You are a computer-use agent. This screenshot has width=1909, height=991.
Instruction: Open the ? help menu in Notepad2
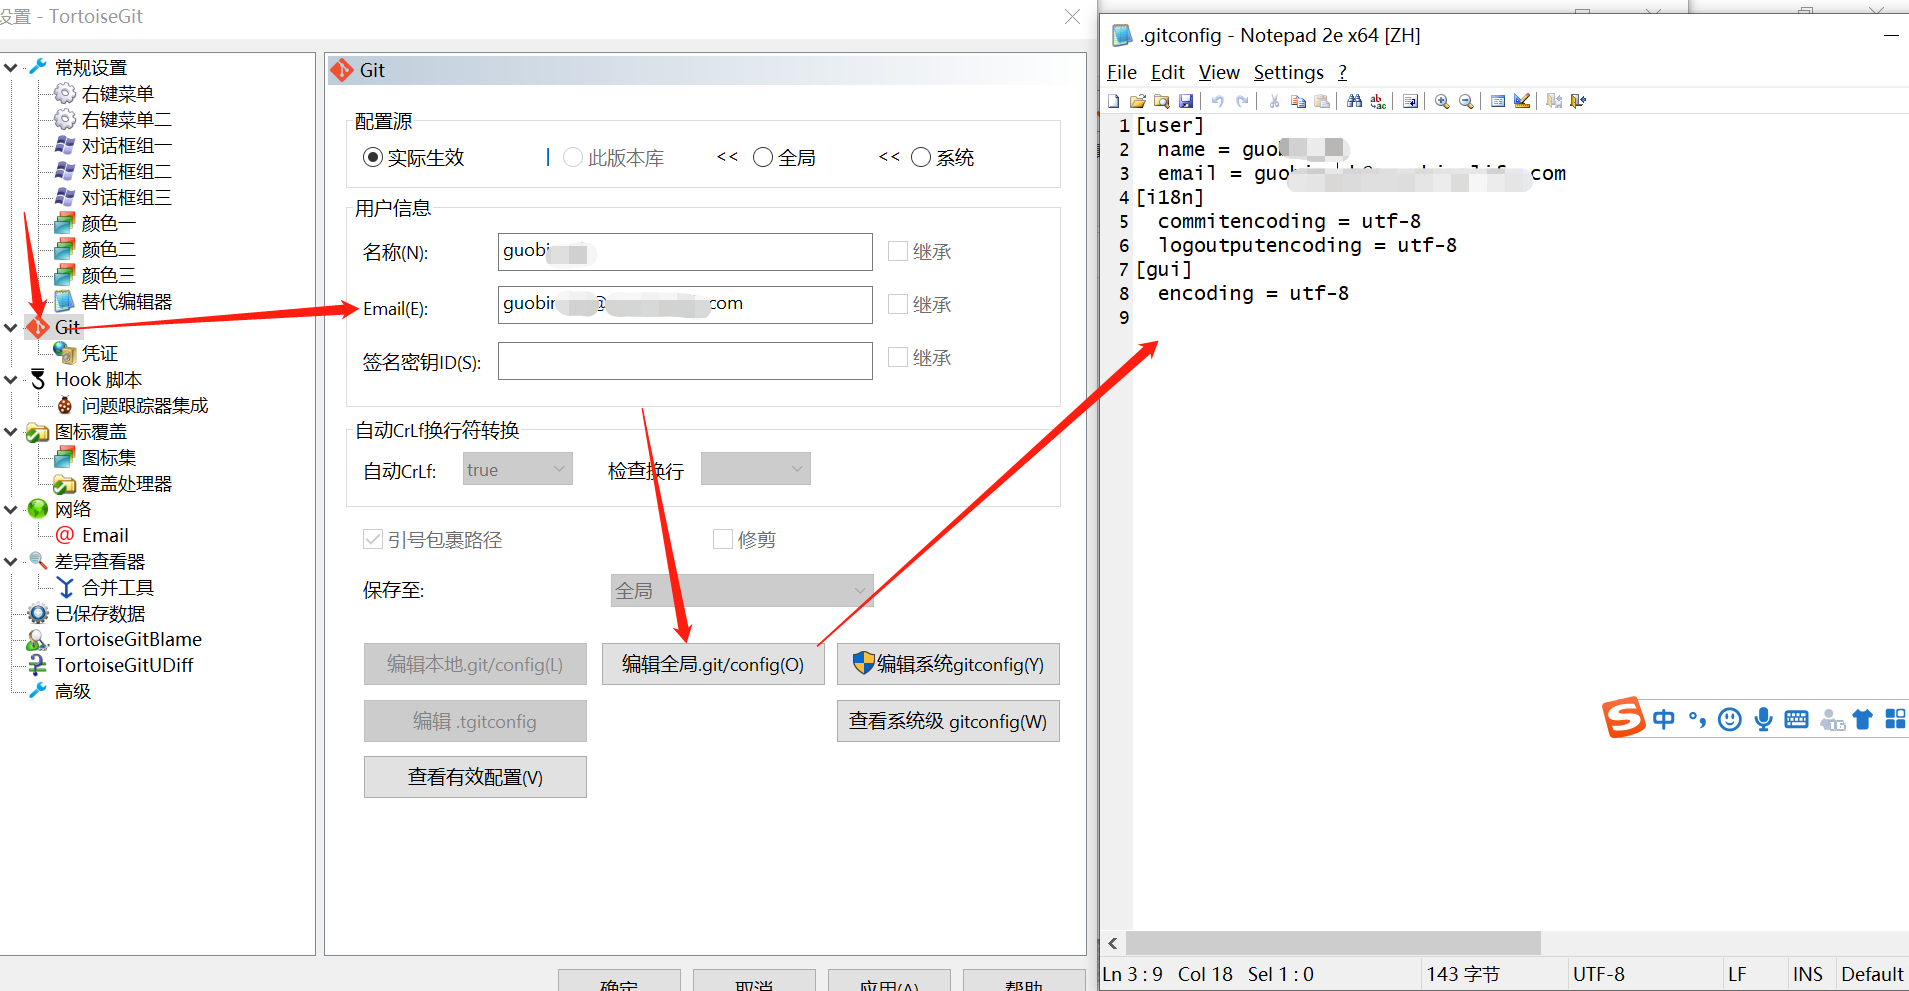tap(1342, 72)
